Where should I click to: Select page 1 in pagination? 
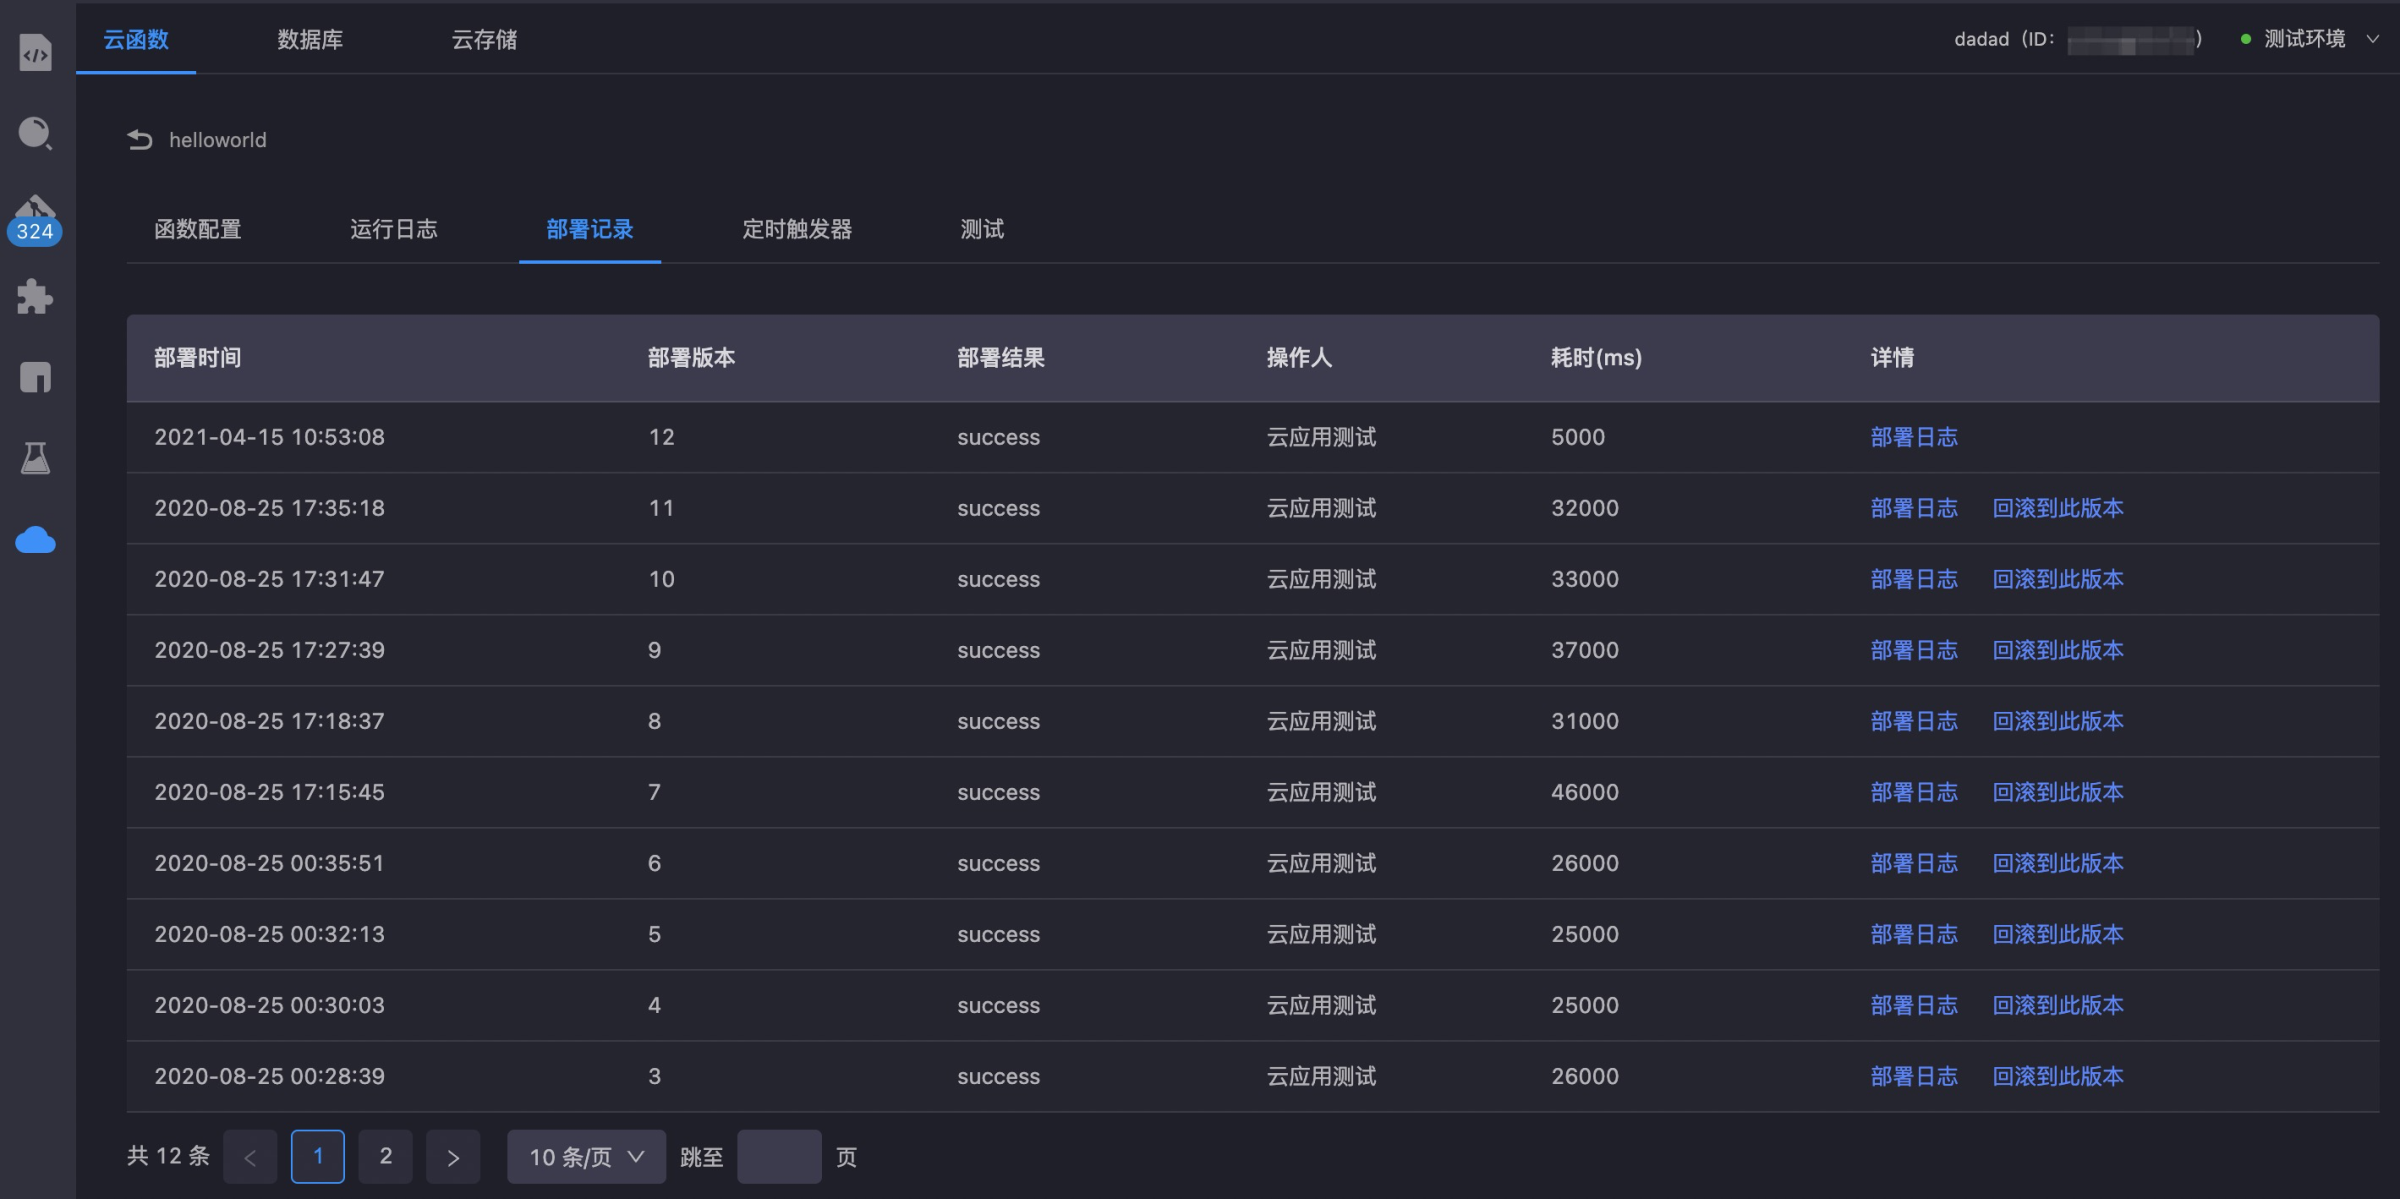coord(318,1157)
